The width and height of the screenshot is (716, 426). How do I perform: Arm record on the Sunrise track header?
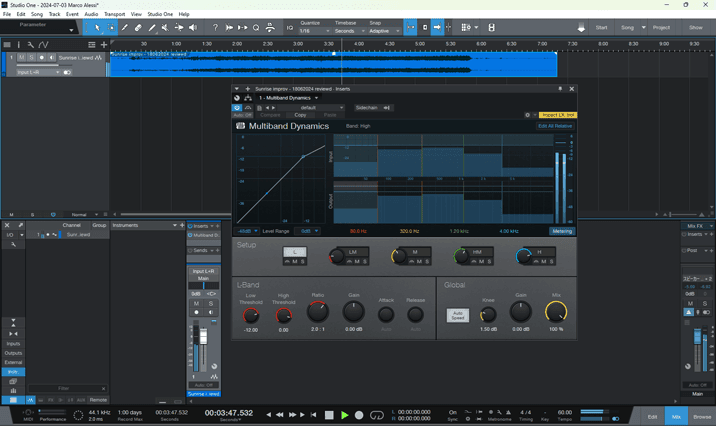point(42,58)
